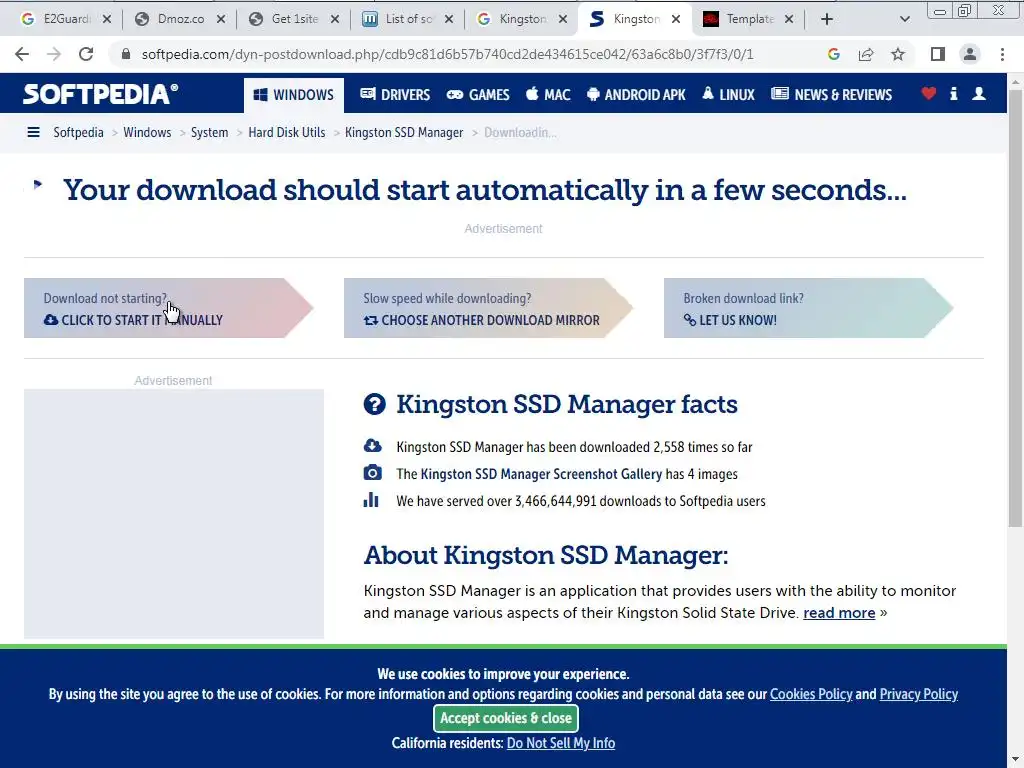Click the Softpedia logo
Screen dimensions: 1024x768
pos(101,94)
